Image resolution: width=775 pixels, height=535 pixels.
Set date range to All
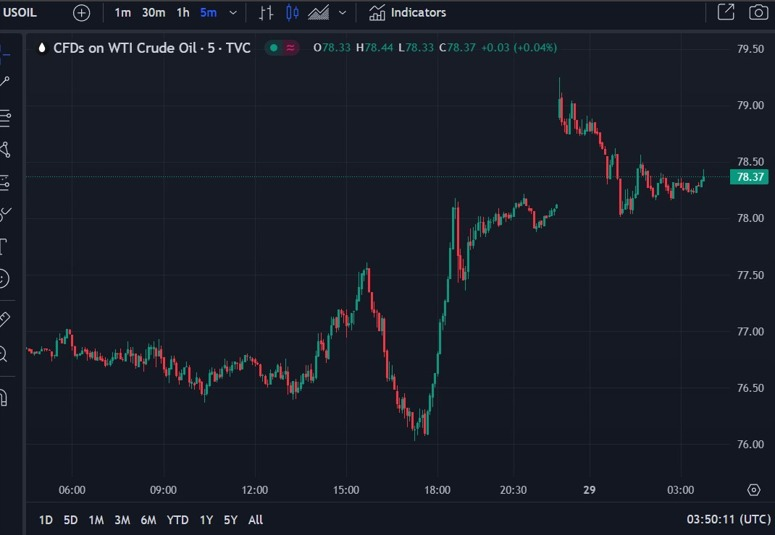256,520
